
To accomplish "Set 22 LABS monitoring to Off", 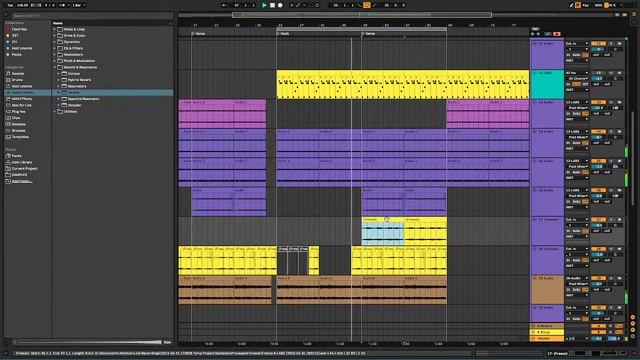I will 585,84.
